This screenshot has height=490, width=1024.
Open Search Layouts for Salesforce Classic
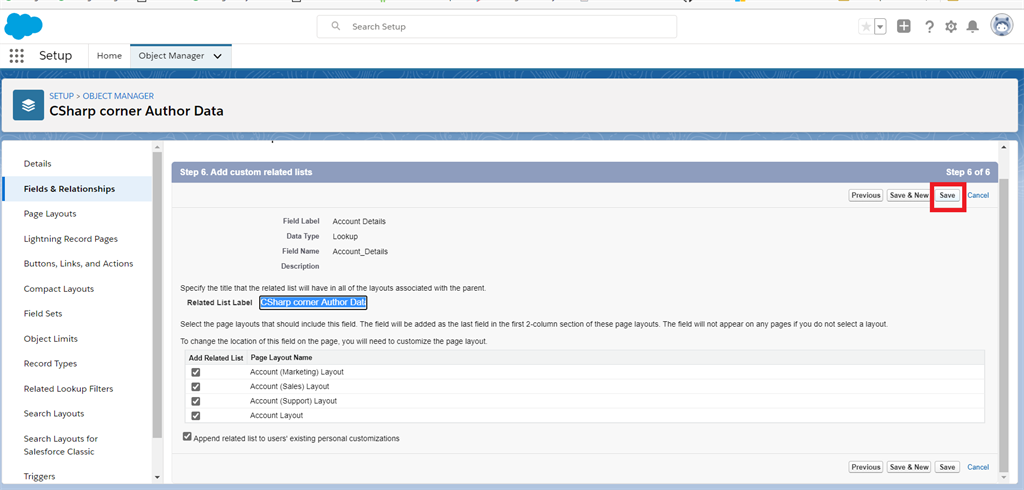pyautogui.click(x=61, y=445)
